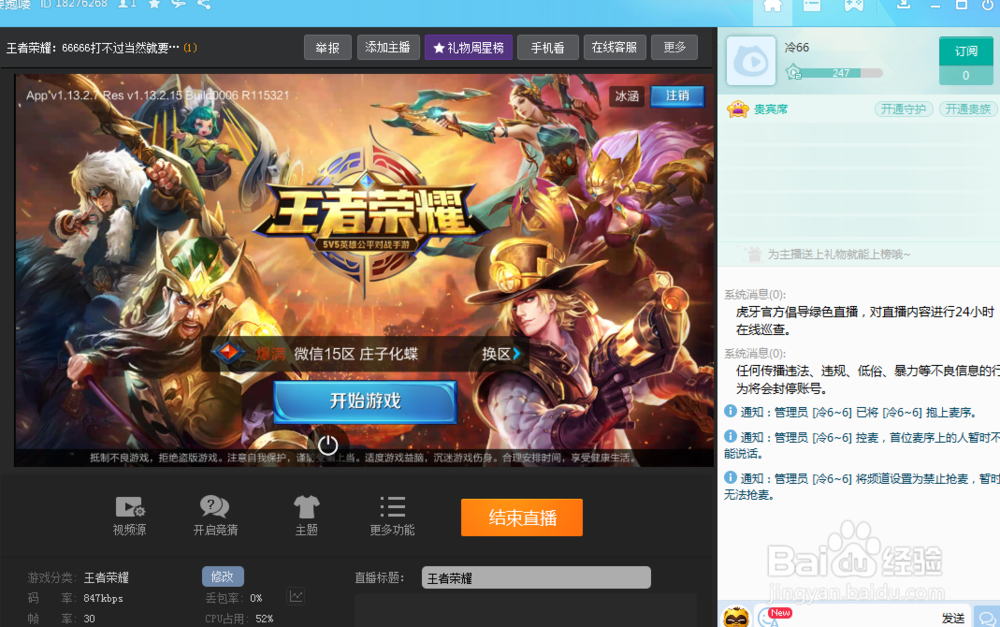
Task: Click the orange 结束直播 button
Action: coord(522,517)
